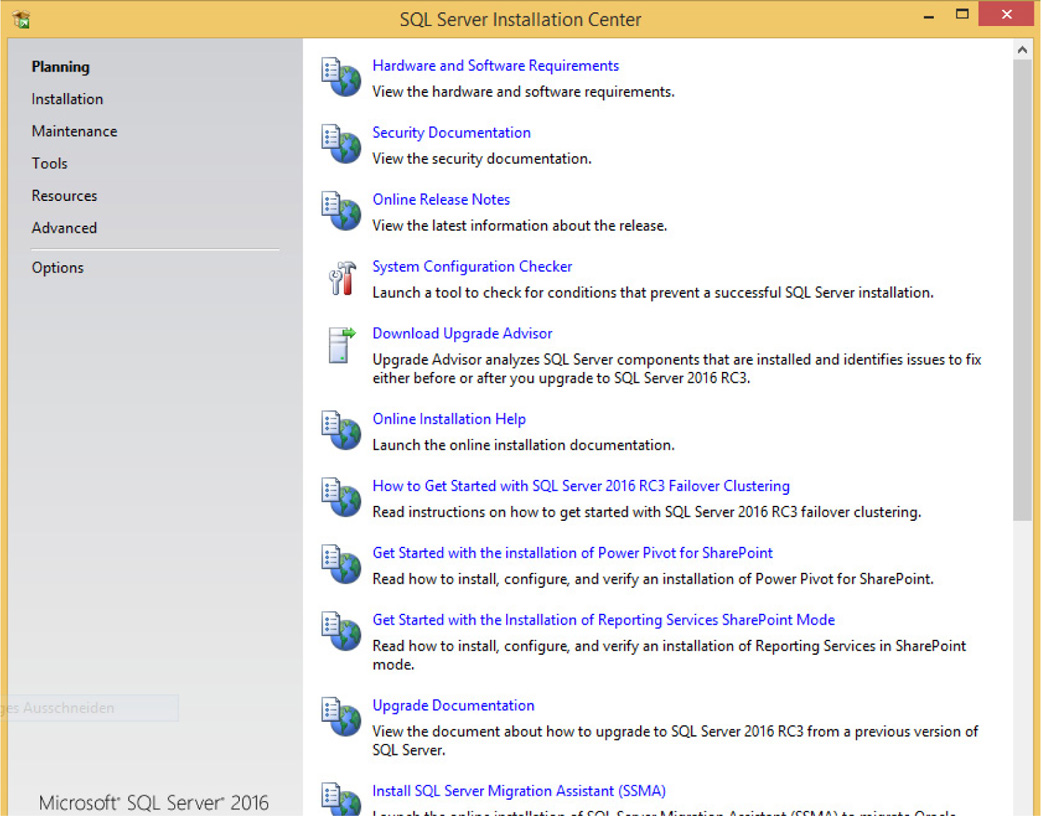The image size is (1041, 816).
Task: Click the SQL Server Migration Assistant globe icon
Action: coord(341,799)
